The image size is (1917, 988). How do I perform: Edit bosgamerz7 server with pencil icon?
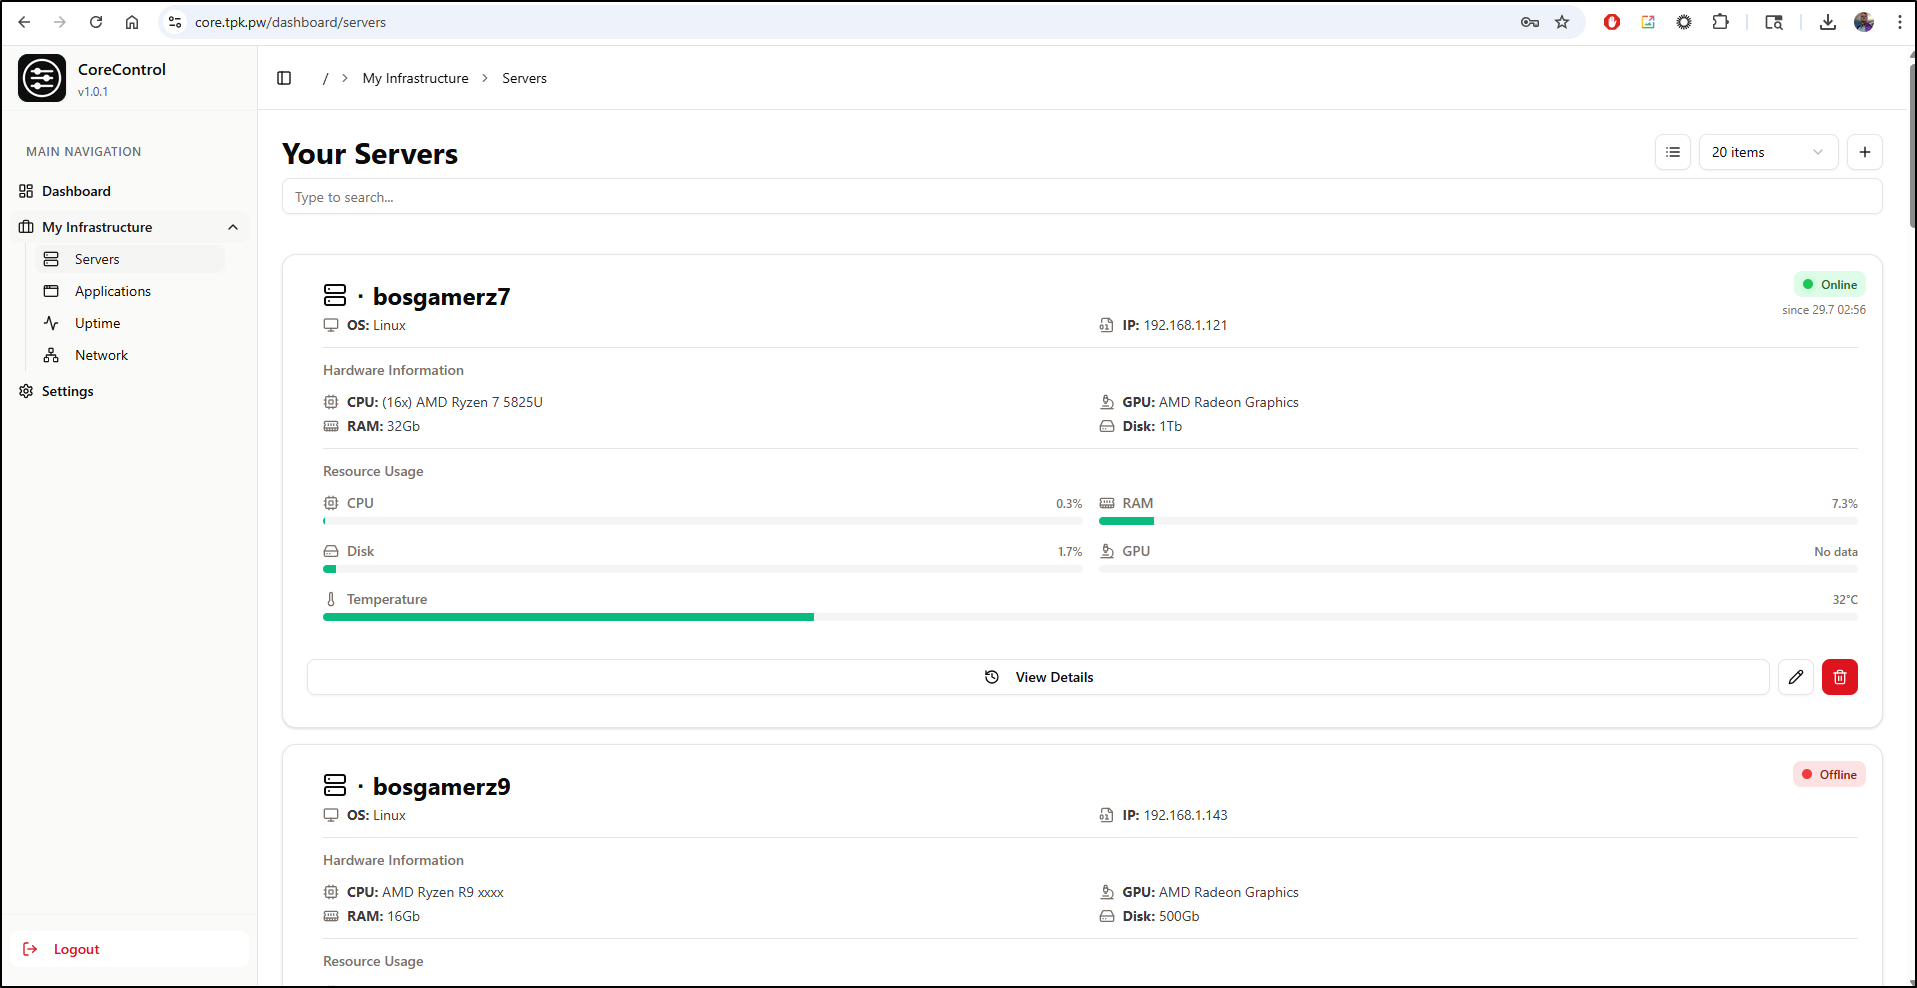[1796, 677]
